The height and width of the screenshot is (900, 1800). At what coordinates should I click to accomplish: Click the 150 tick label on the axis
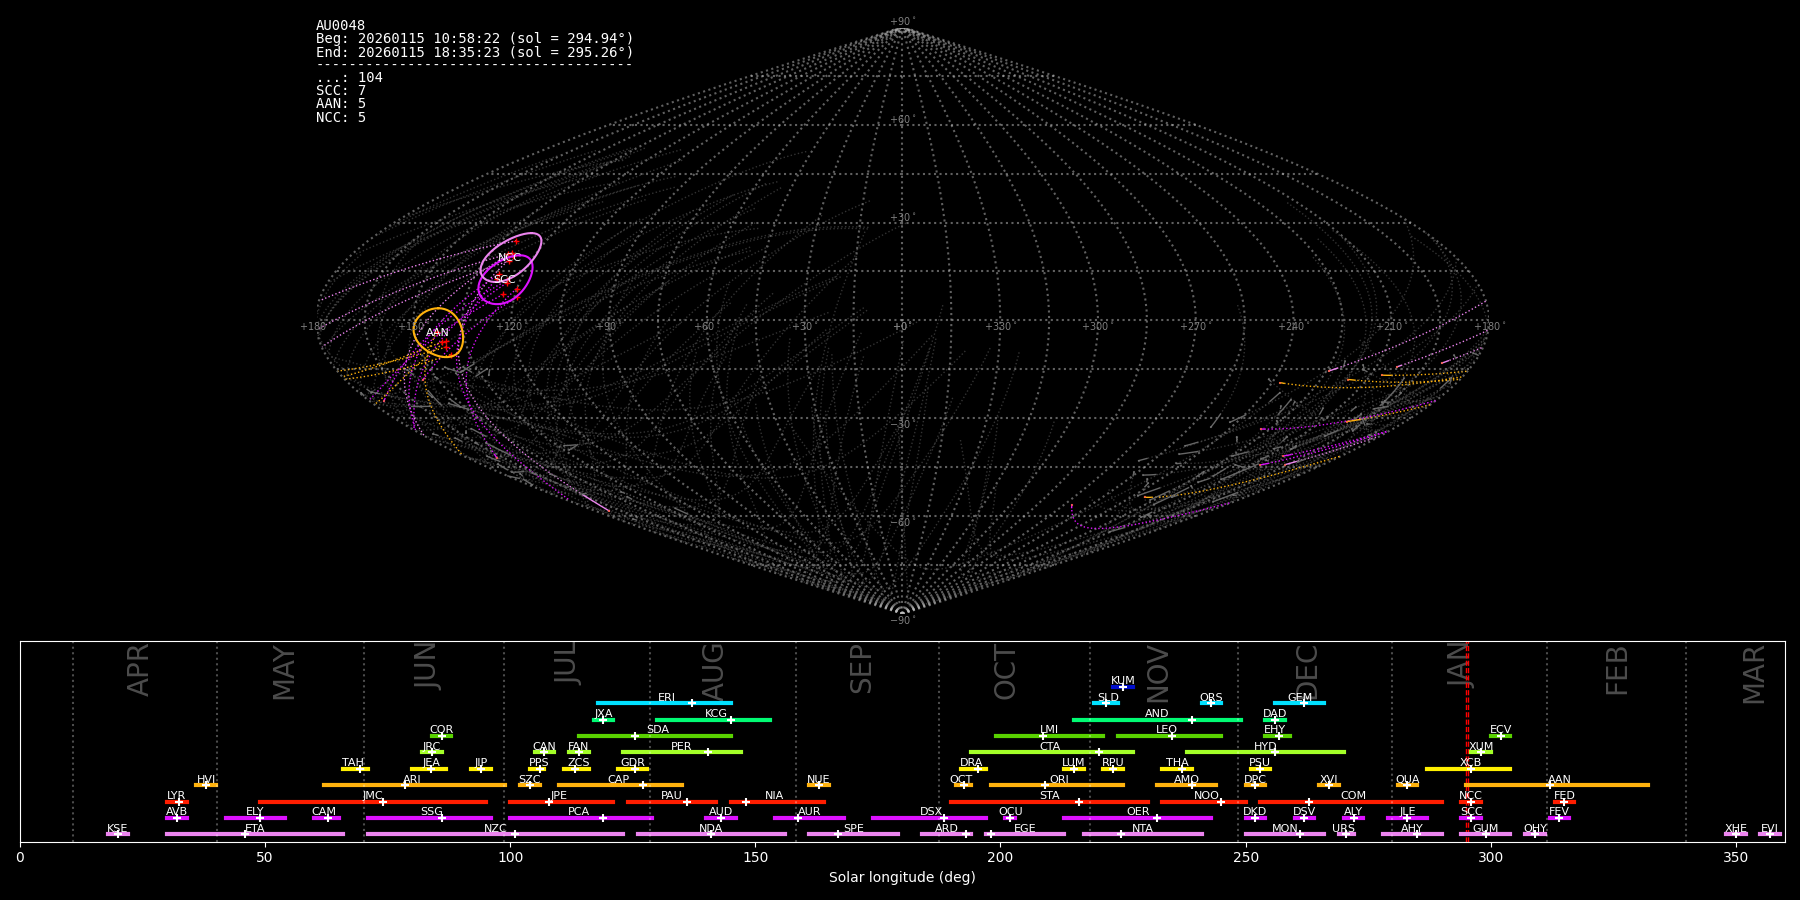(x=755, y=857)
